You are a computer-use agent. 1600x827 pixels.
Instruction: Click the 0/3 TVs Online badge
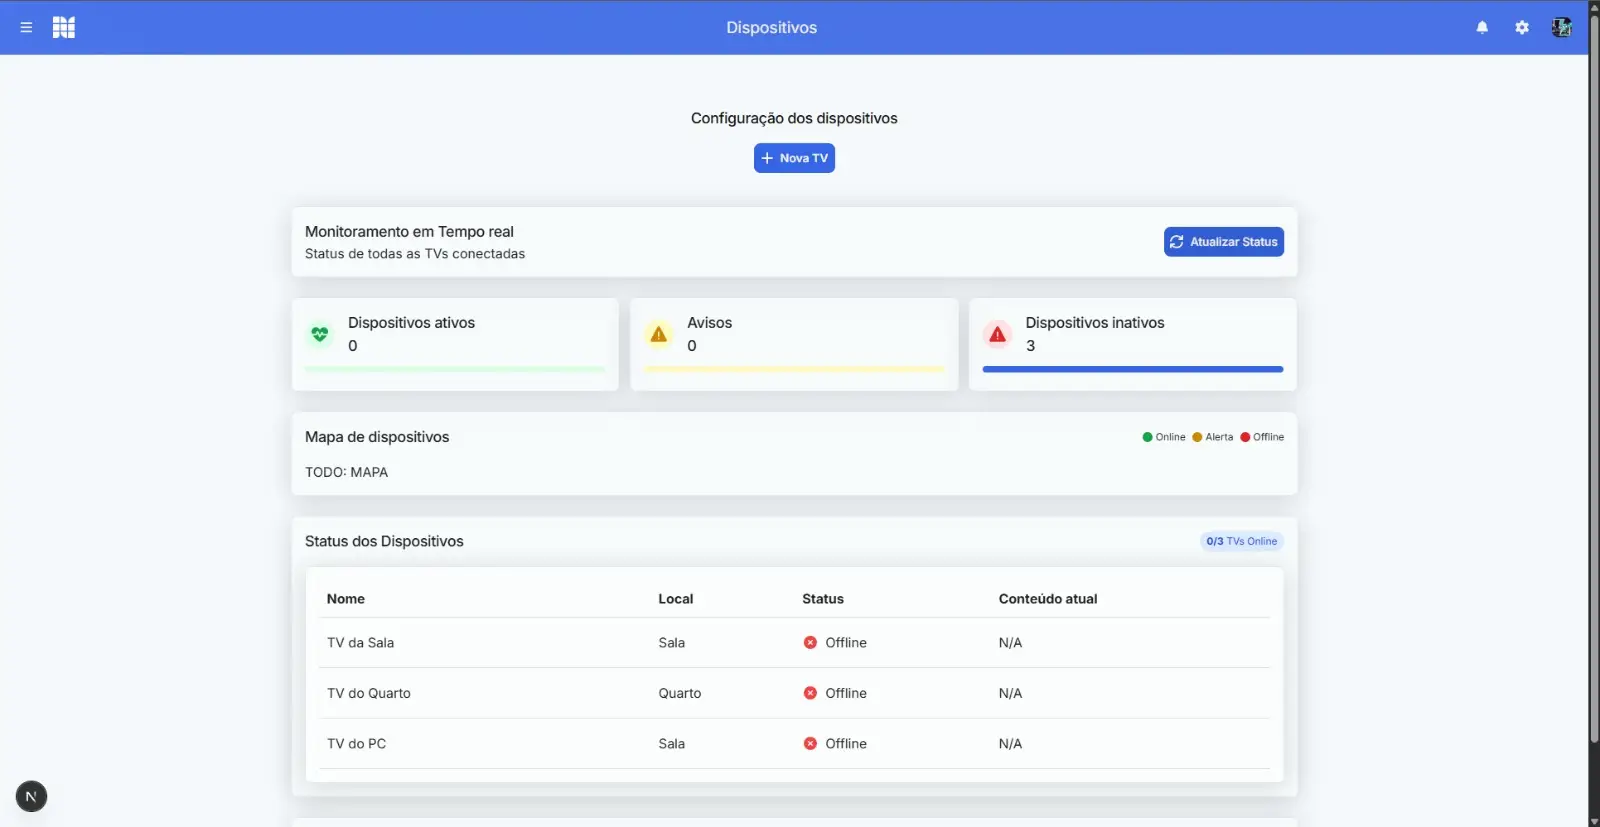click(x=1241, y=541)
